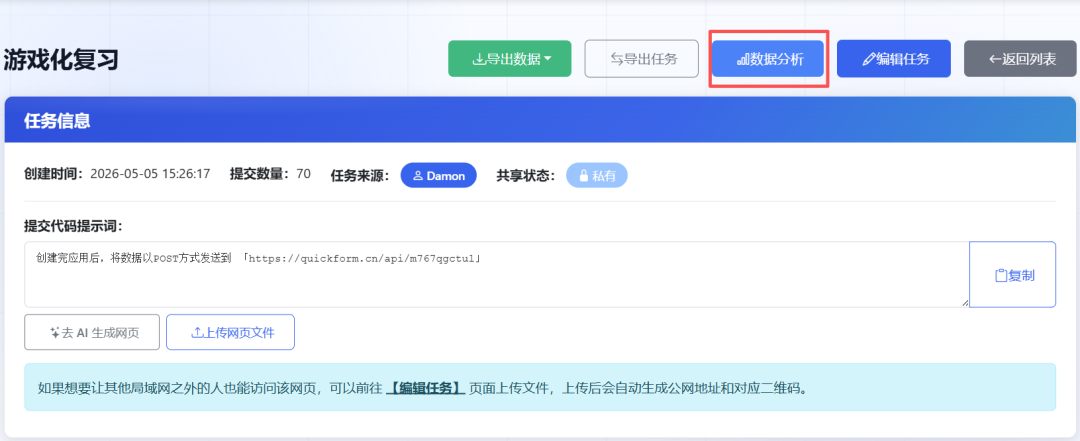Click 上传网页文件 upload button

[x=231, y=332]
